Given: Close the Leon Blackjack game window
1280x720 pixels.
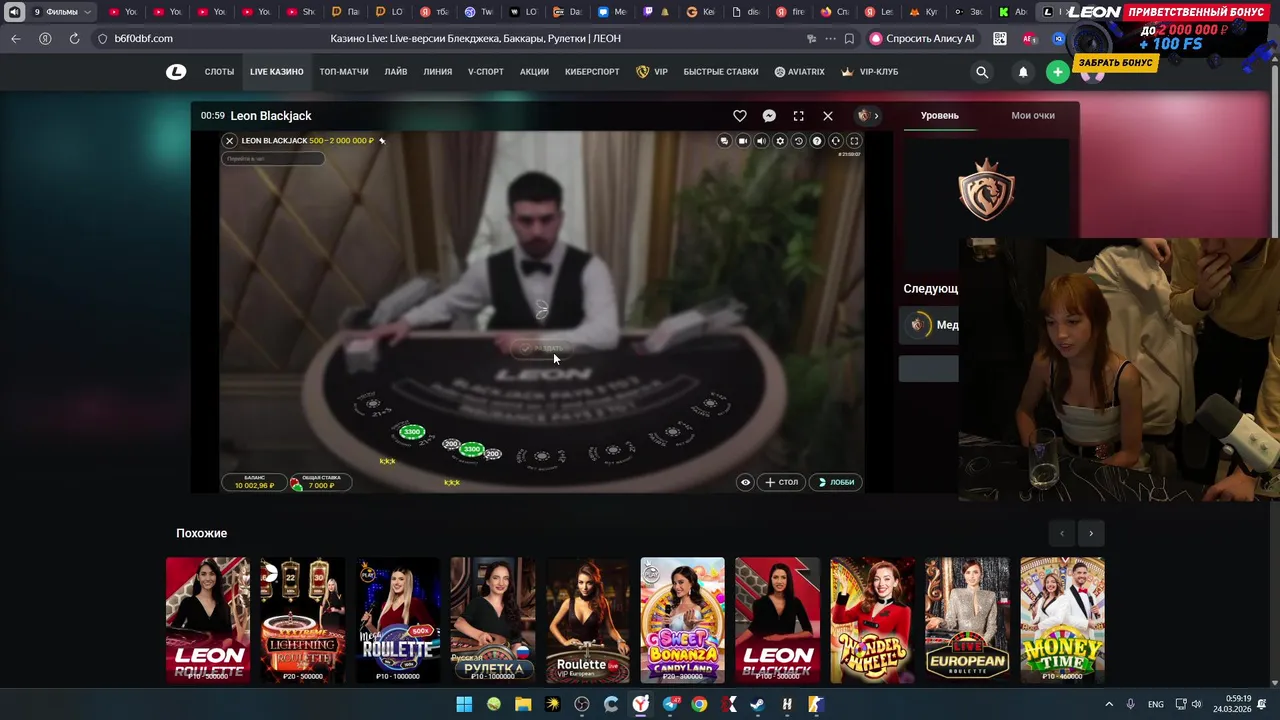Looking at the screenshot, I should click(828, 116).
